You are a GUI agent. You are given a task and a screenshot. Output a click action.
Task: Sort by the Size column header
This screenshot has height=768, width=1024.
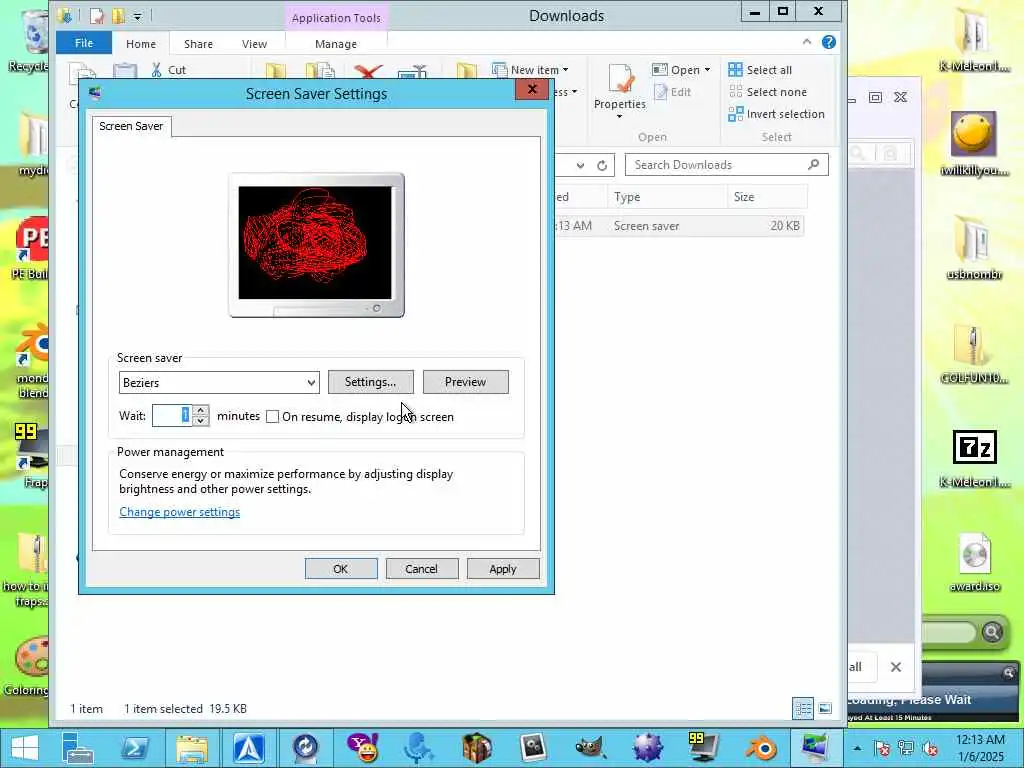767,197
